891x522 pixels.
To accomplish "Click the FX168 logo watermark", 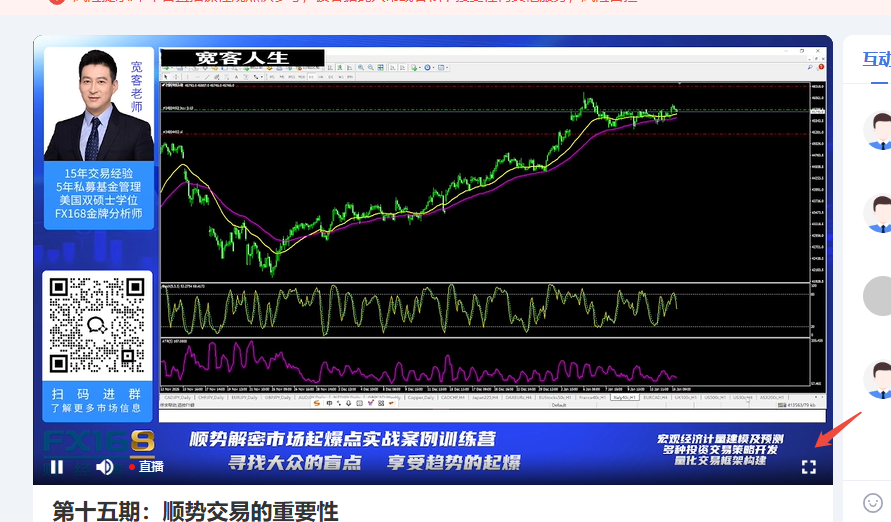I will (99, 442).
